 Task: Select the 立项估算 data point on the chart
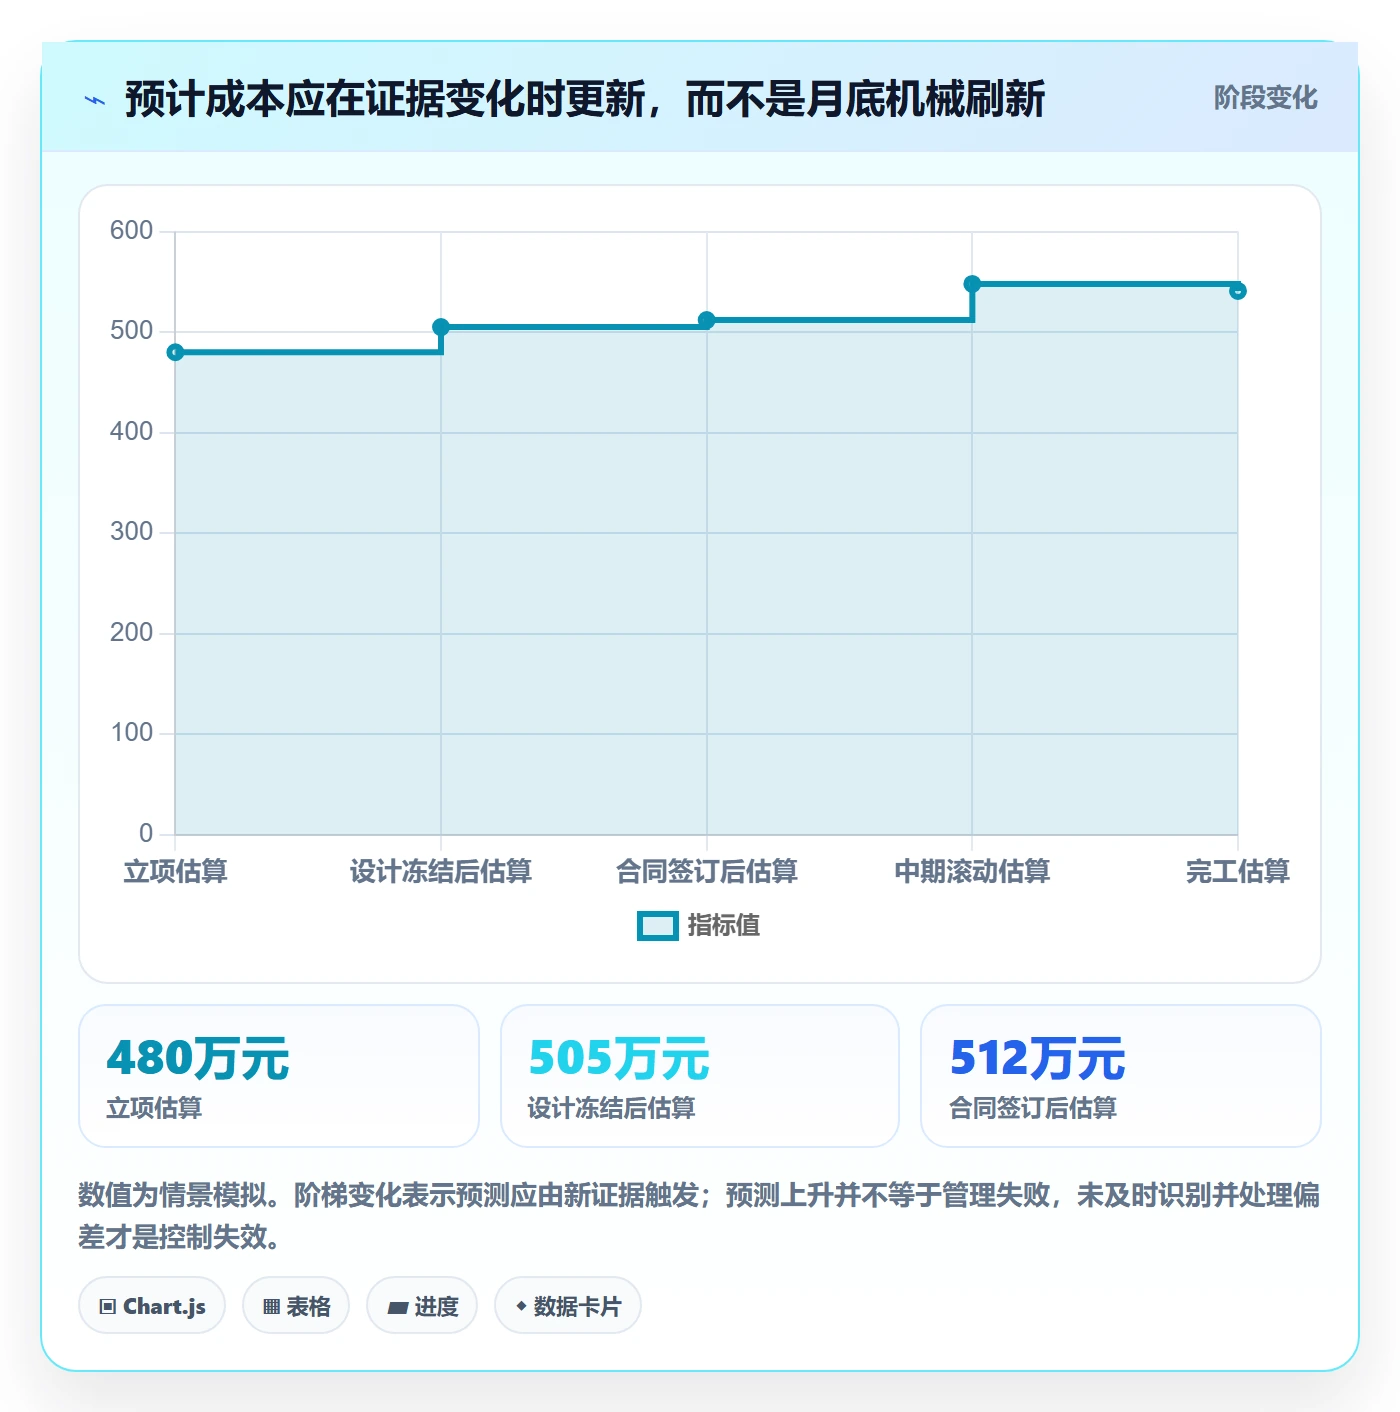175,352
